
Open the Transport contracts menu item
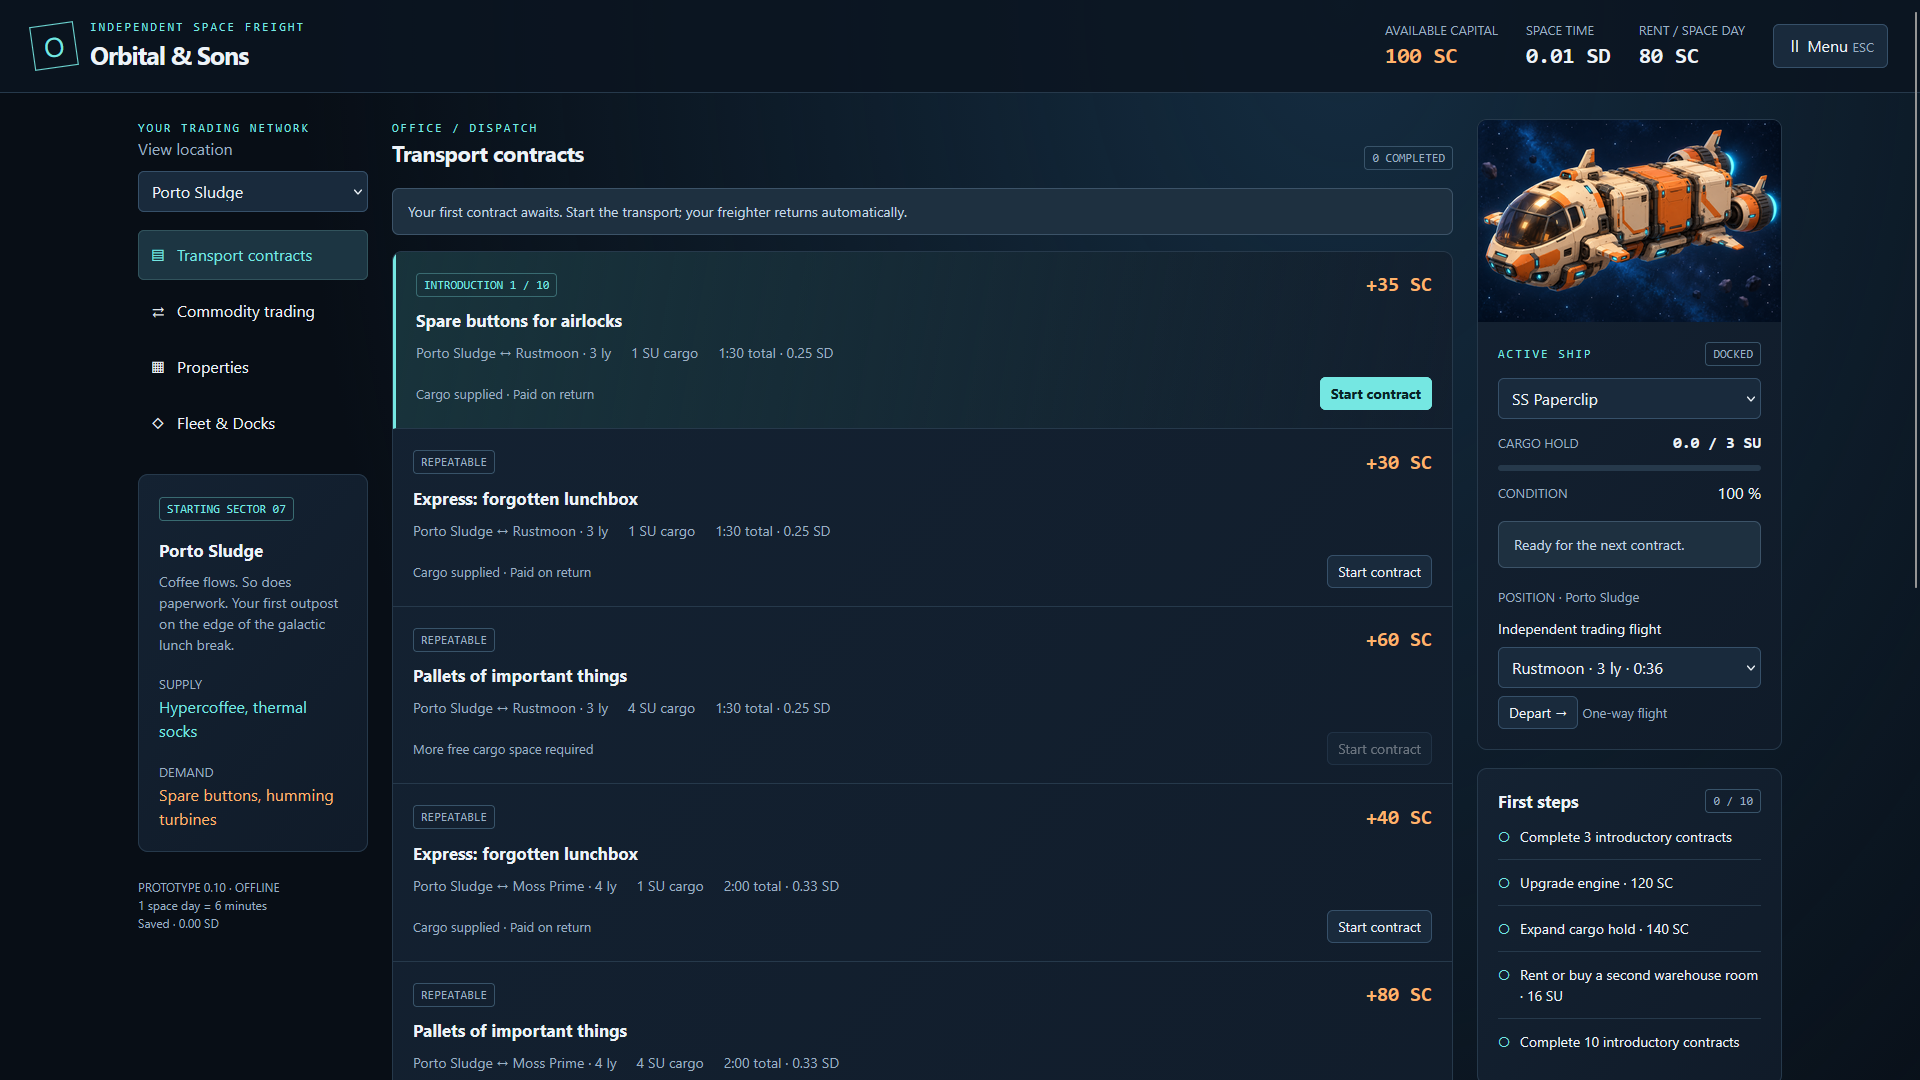(253, 256)
